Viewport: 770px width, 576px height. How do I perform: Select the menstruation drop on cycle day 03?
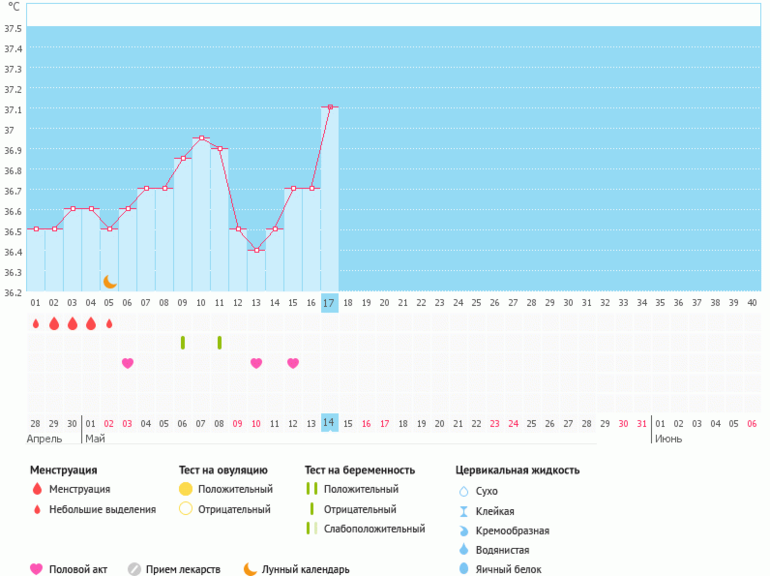[x=72, y=324]
